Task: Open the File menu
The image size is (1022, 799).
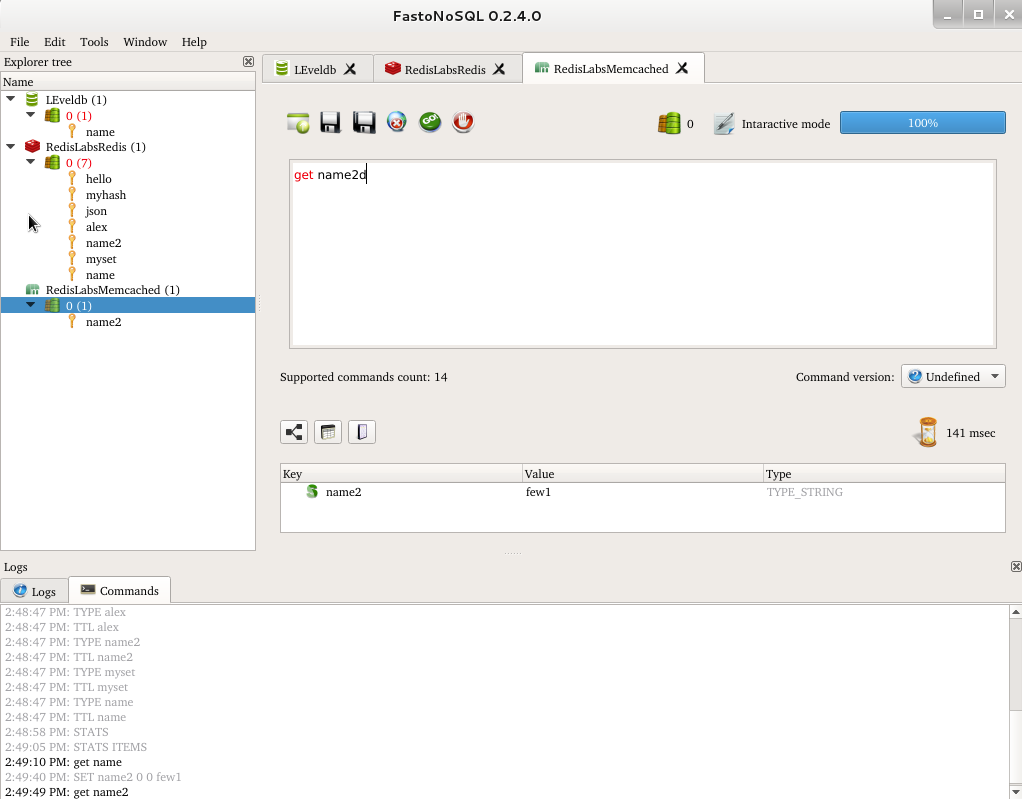Action: 20,42
